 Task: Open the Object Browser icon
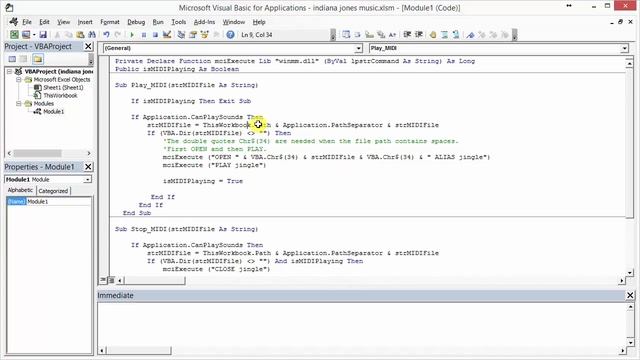(x=204, y=35)
